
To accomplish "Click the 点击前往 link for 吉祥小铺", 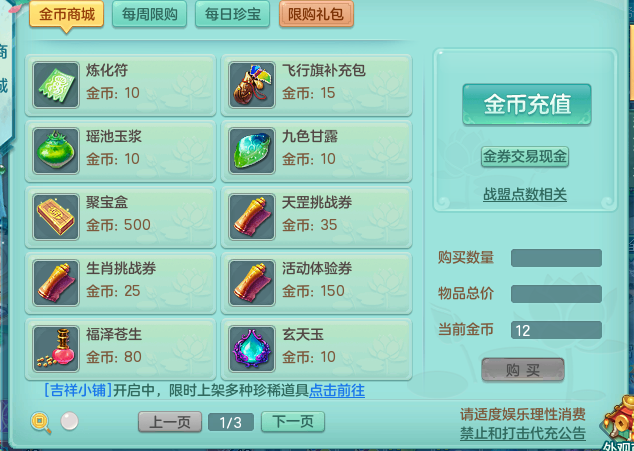I will (337, 390).
